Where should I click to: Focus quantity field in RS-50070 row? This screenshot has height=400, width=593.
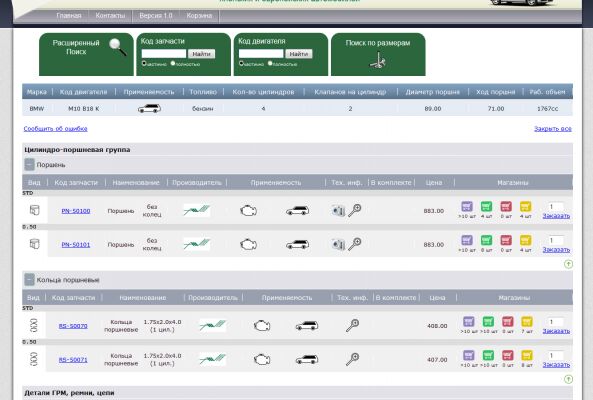pos(556,322)
